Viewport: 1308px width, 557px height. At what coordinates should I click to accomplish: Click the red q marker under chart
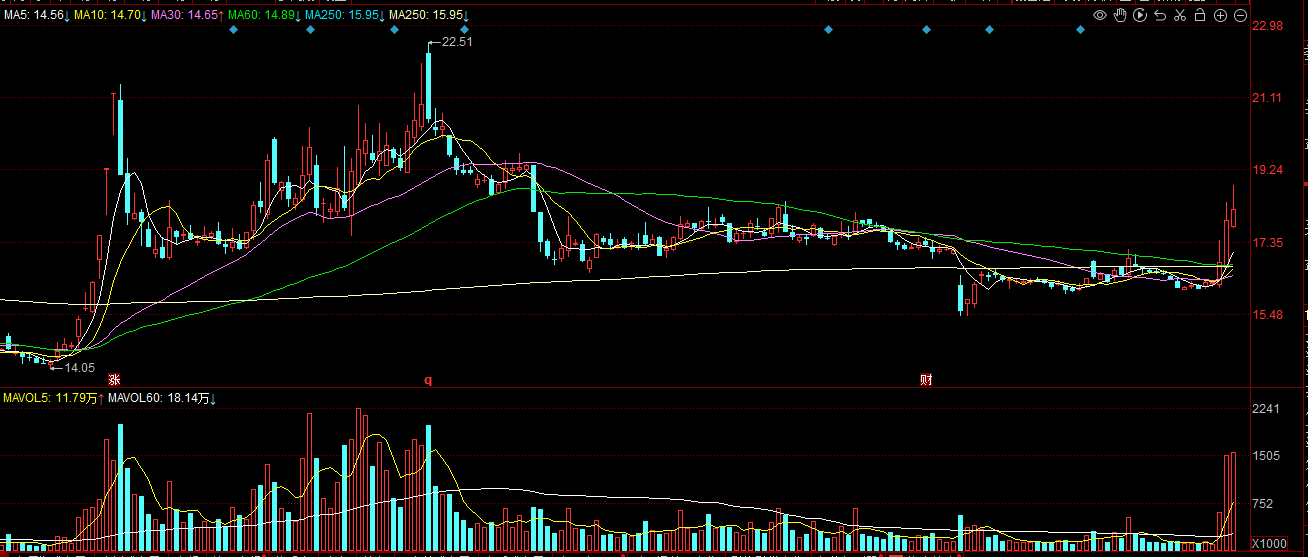pos(428,380)
